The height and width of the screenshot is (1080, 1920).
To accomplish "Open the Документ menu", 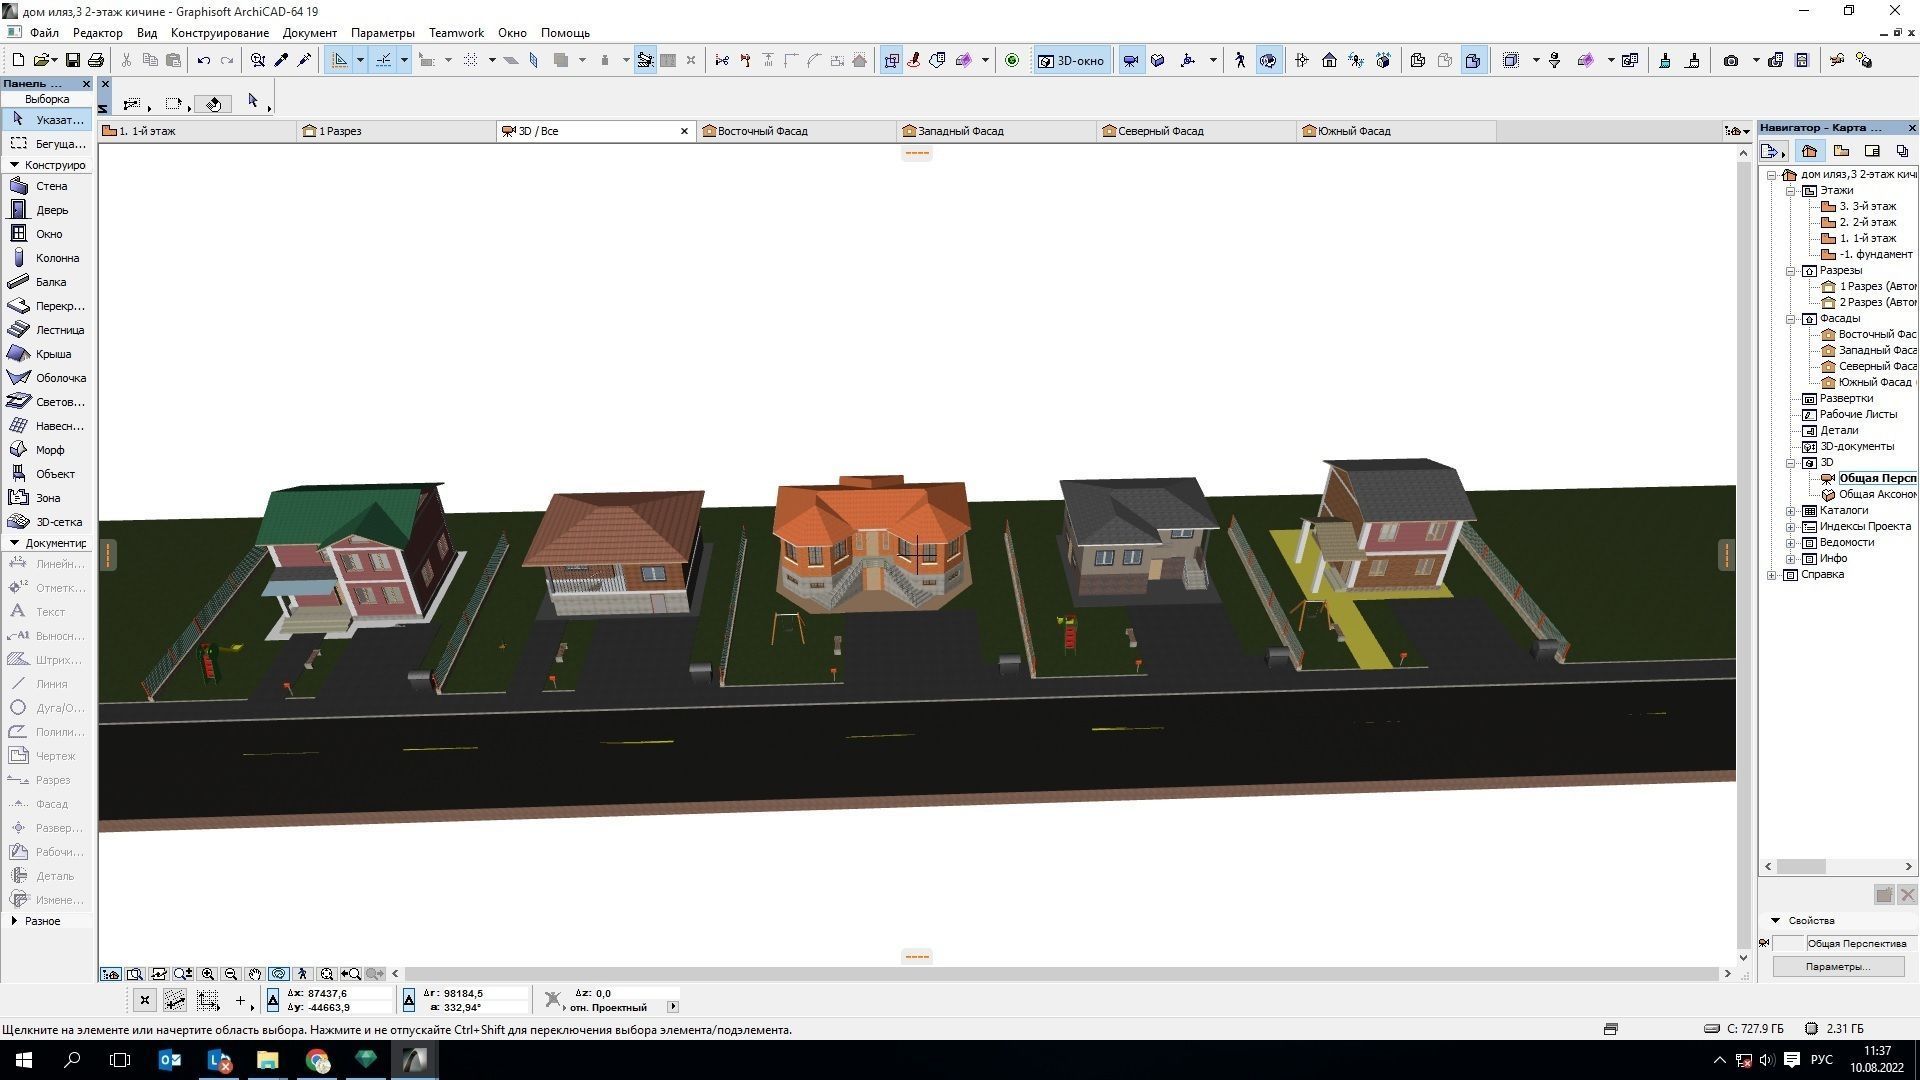I will pos(310,33).
